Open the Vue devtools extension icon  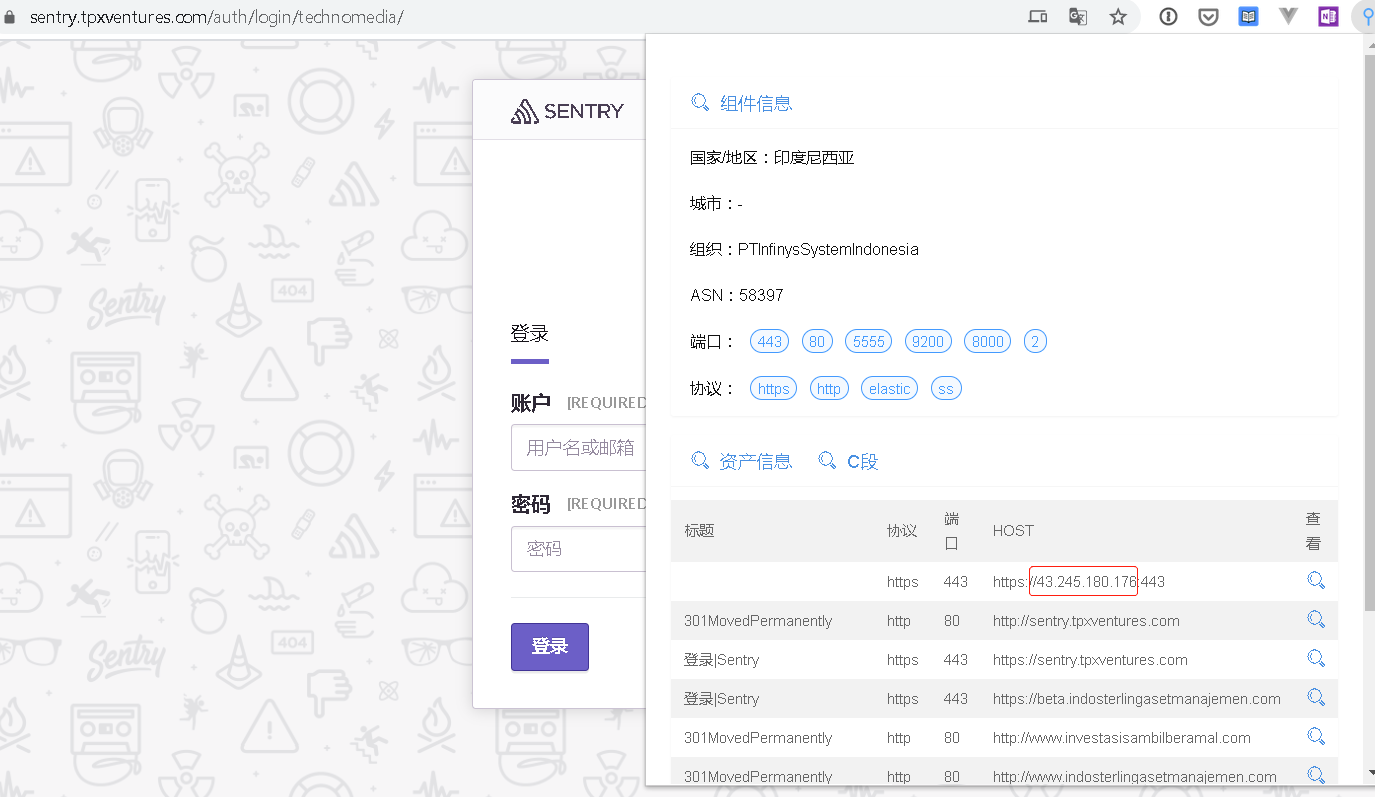(1288, 17)
